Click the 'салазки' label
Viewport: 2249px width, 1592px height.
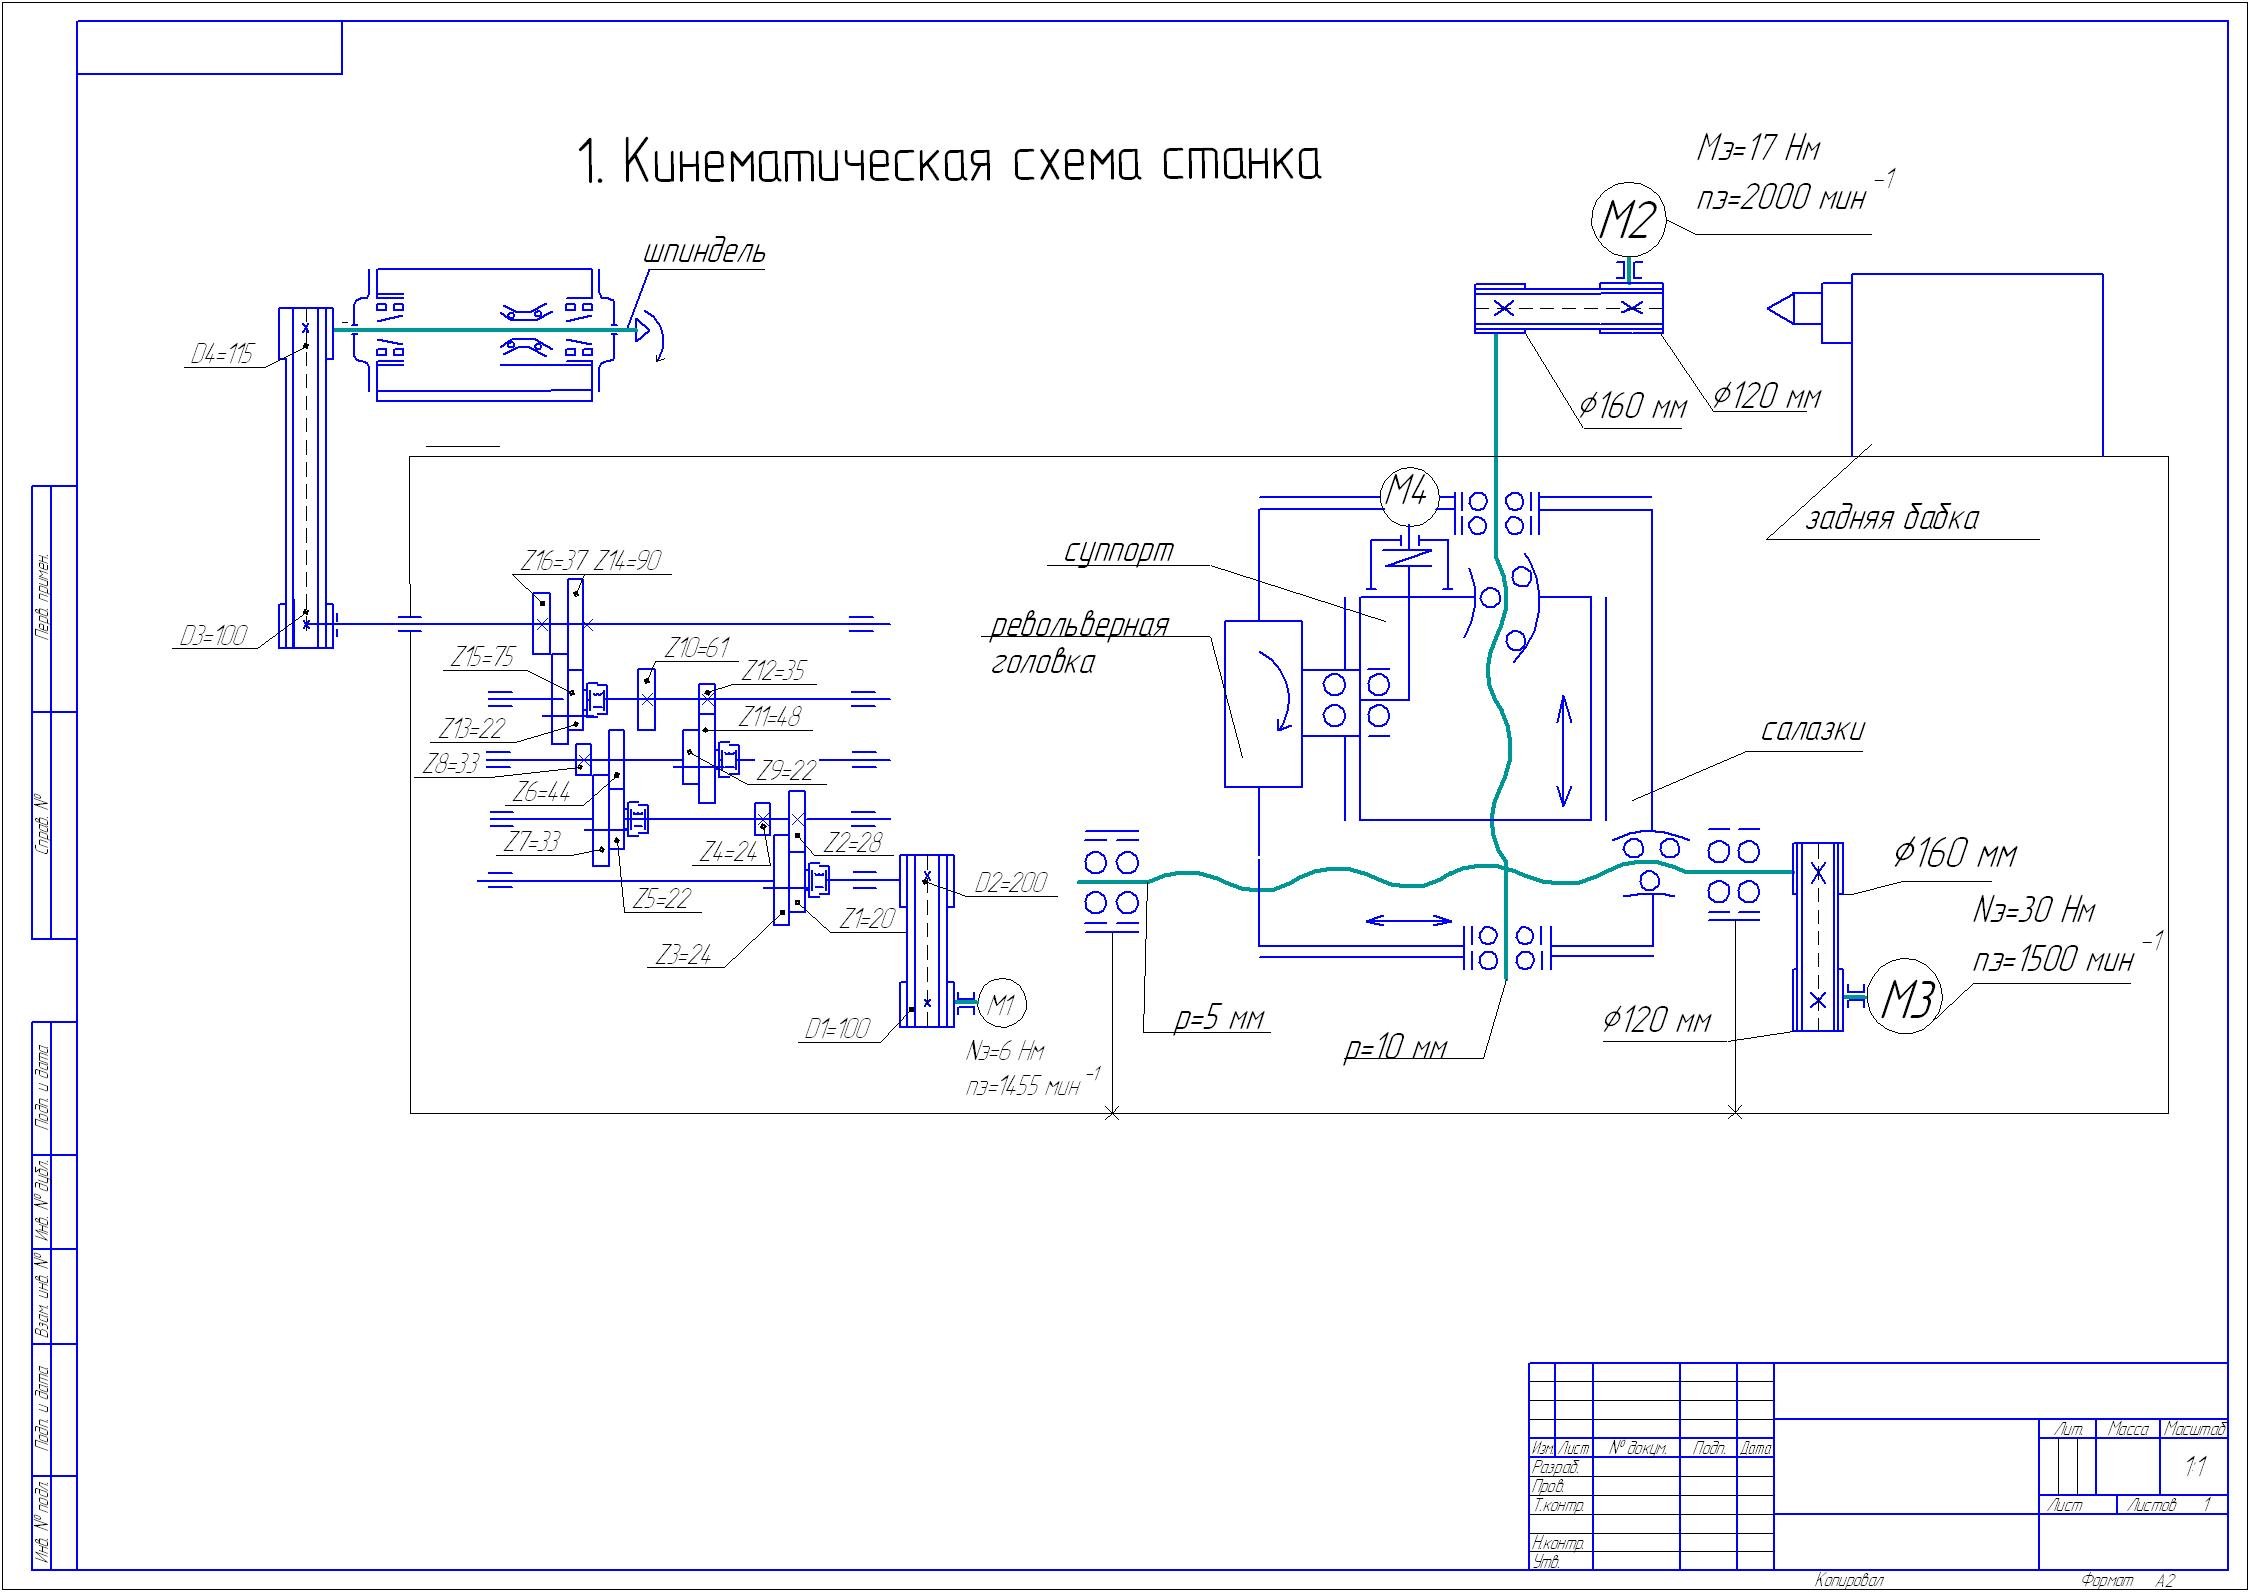click(x=1812, y=731)
